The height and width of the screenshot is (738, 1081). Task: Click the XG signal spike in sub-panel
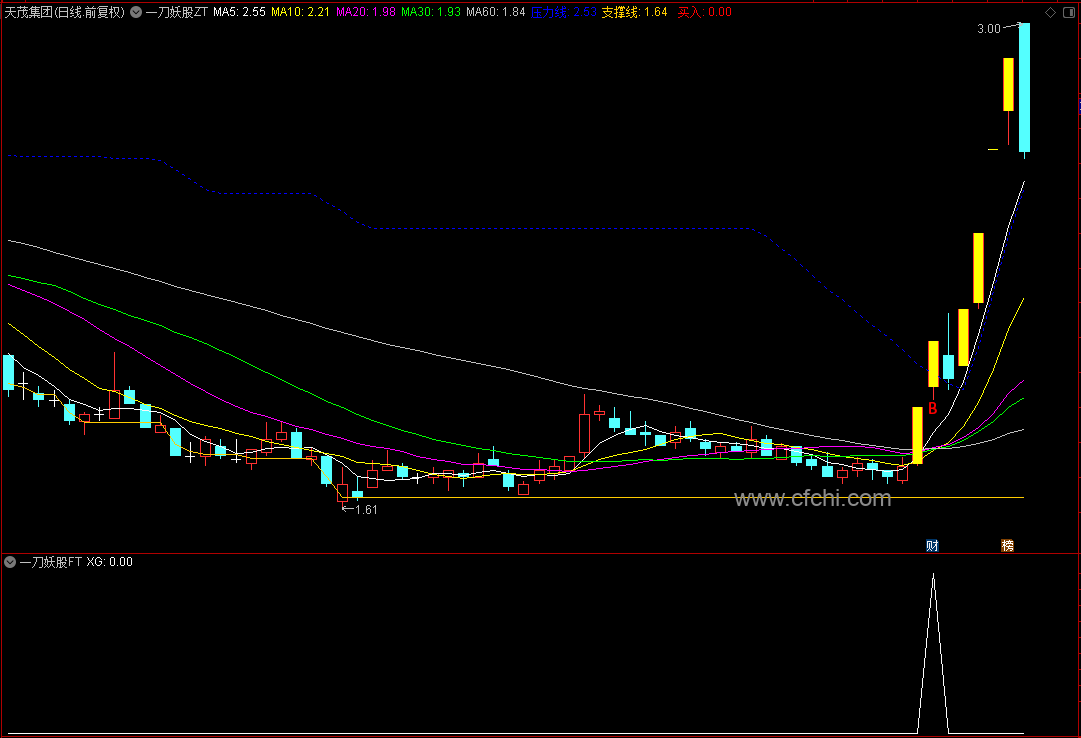933,652
